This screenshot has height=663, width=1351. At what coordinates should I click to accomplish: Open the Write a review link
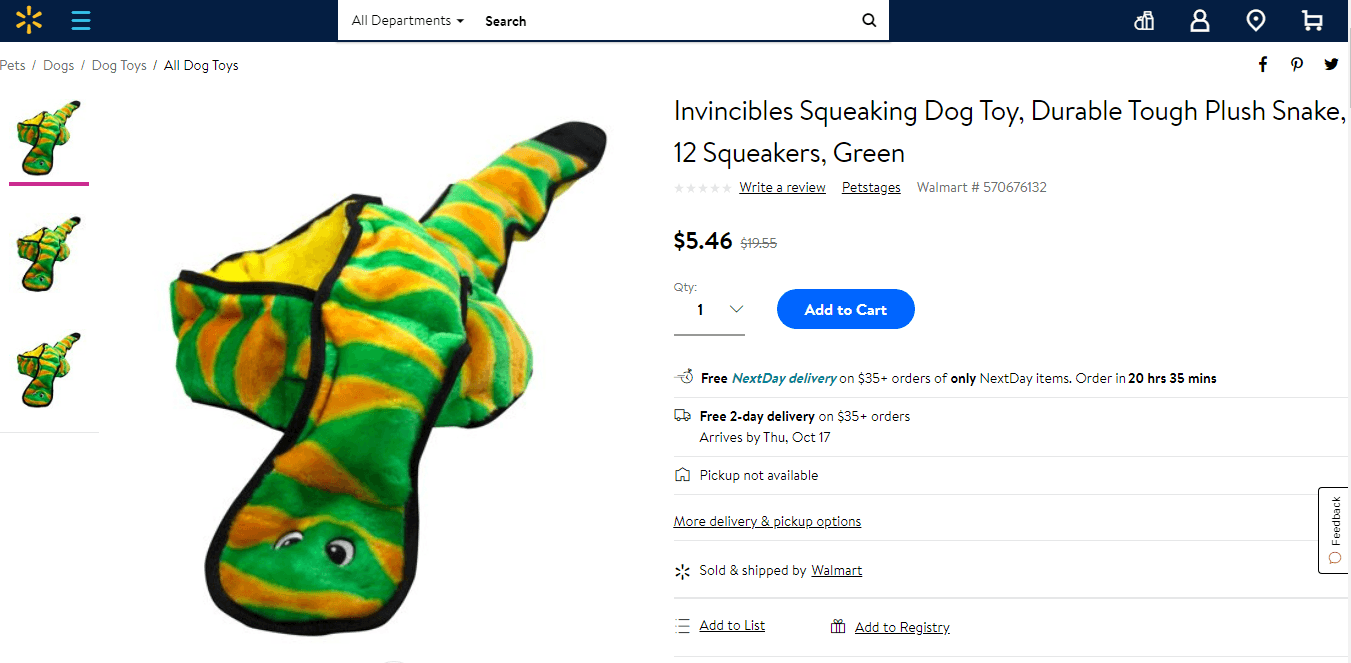(782, 187)
